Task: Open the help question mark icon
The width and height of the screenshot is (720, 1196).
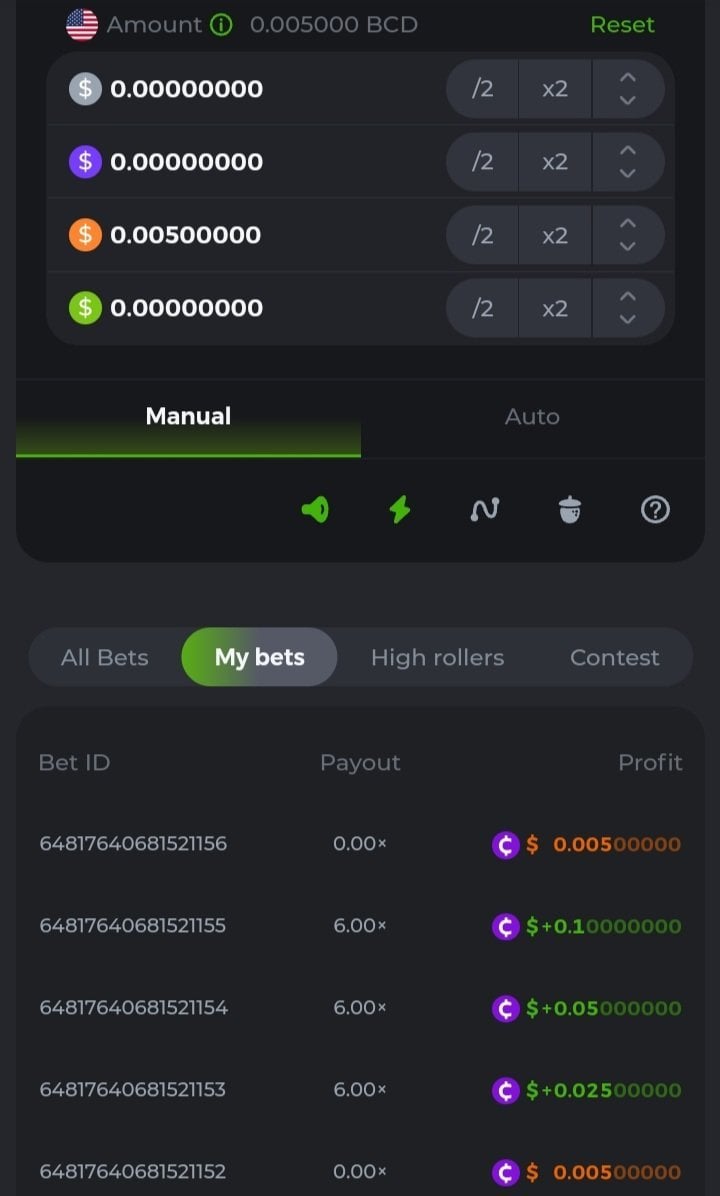Action: click(654, 510)
